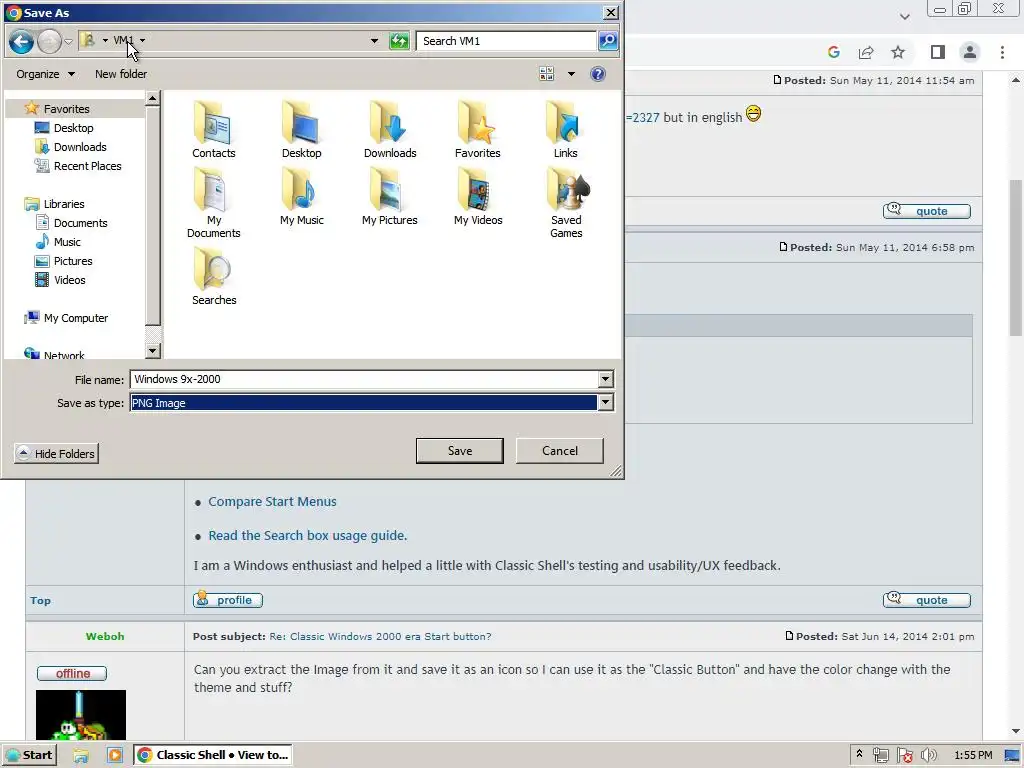Open the Chrome tab search chevron
This screenshot has height=768, width=1024.
click(x=904, y=16)
